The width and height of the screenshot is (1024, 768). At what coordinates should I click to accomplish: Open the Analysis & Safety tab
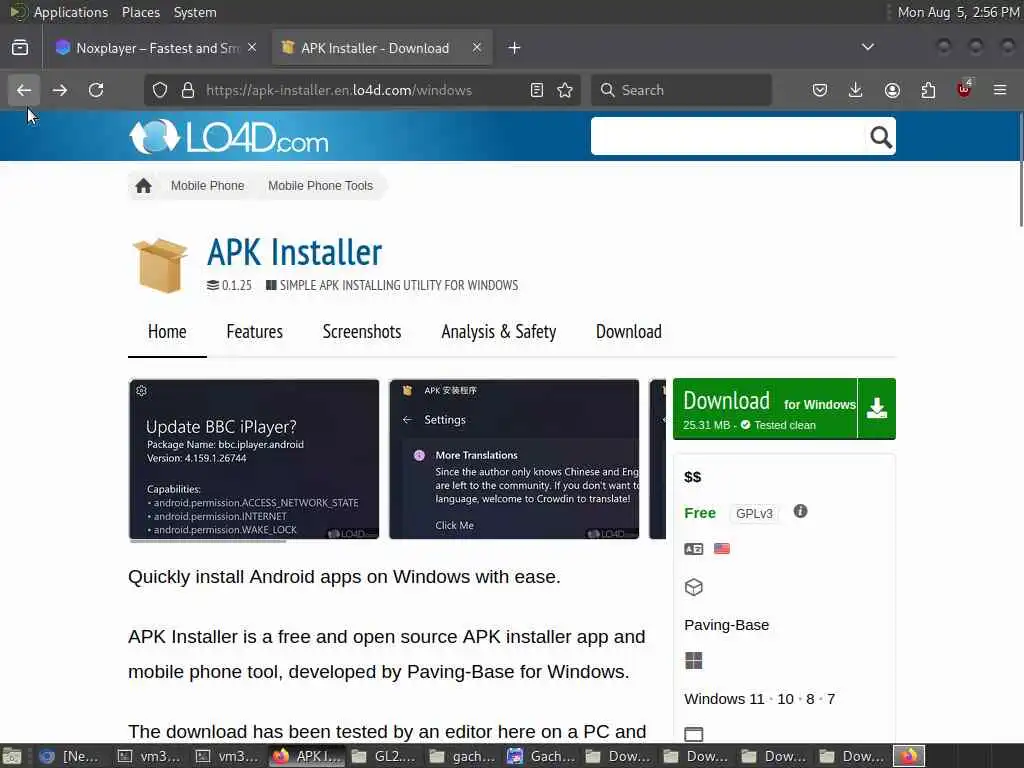point(499,332)
